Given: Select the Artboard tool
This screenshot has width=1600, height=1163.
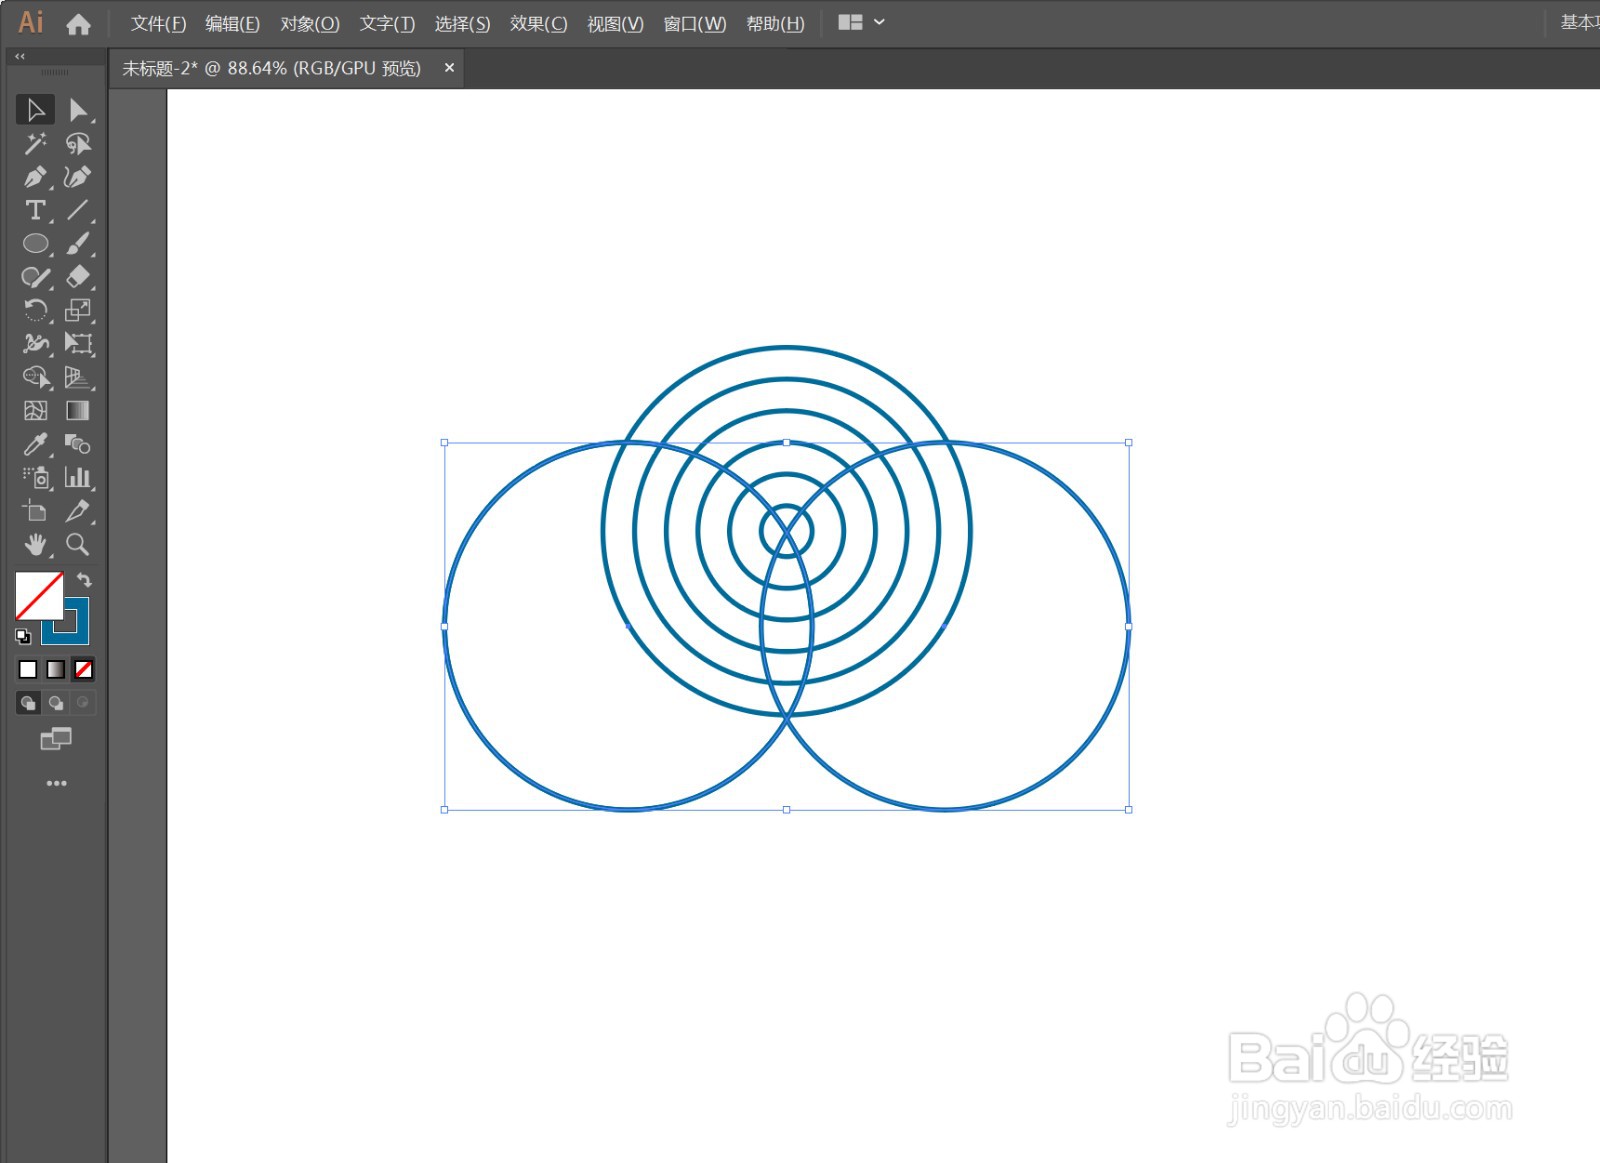Looking at the screenshot, I should [35, 511].
